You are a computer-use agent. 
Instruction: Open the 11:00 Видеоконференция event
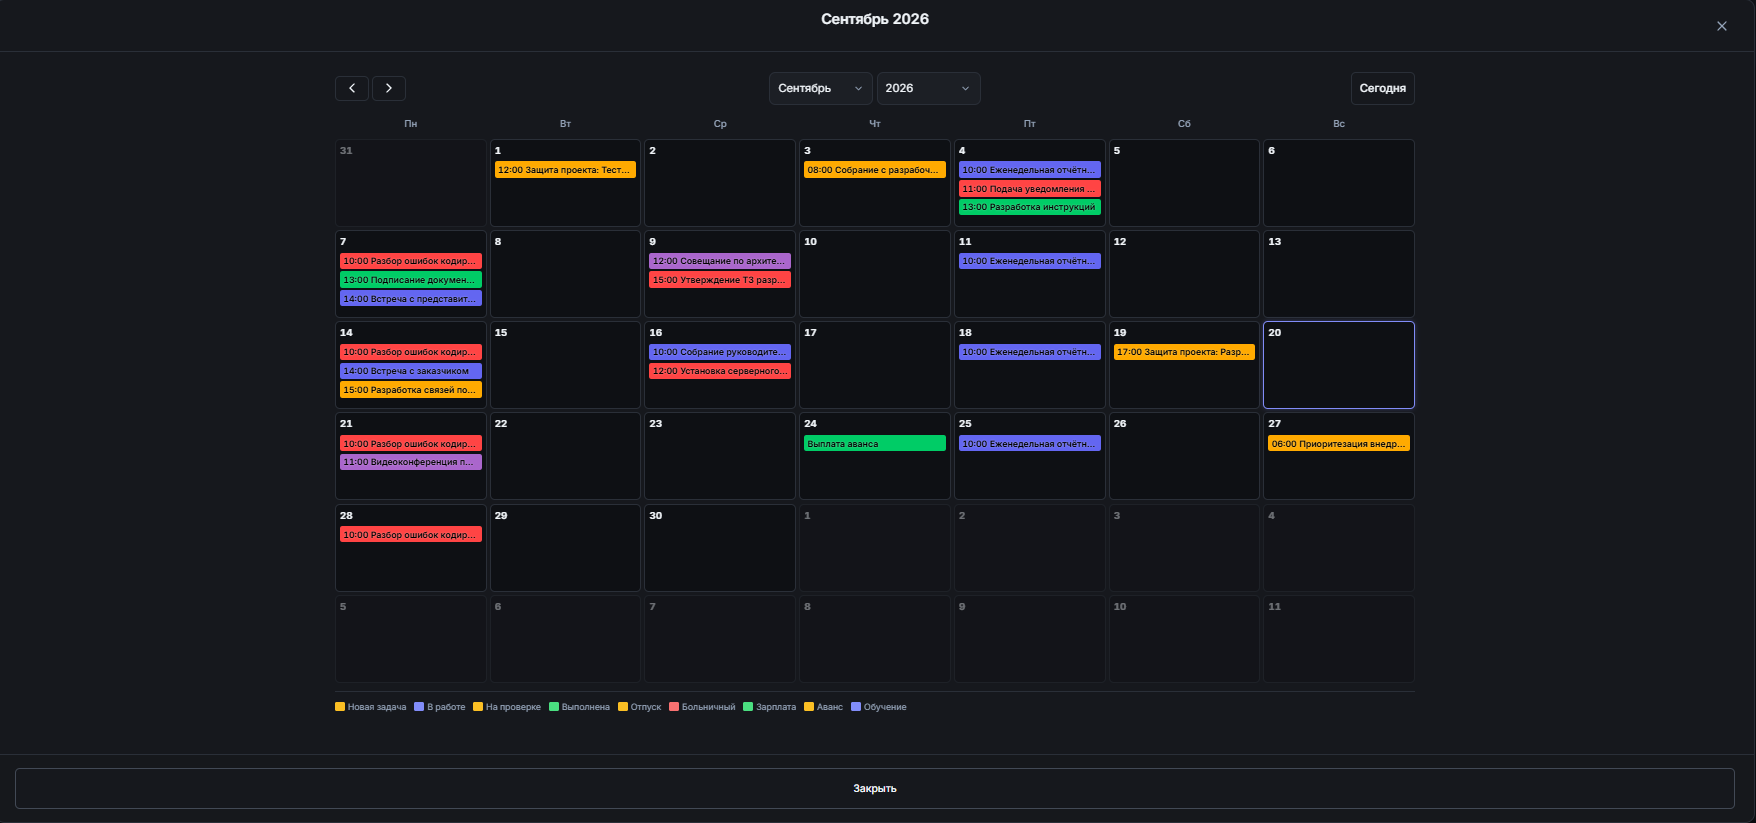[x=410, y=462]
